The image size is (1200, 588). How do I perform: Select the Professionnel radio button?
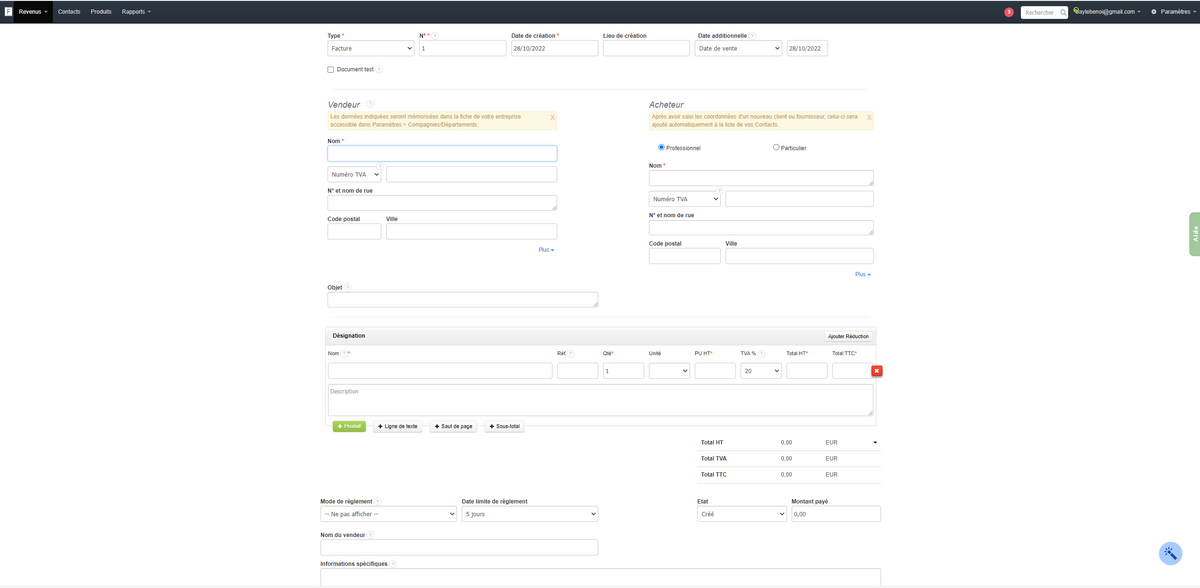pyautogui.click(x=661, y=147)
